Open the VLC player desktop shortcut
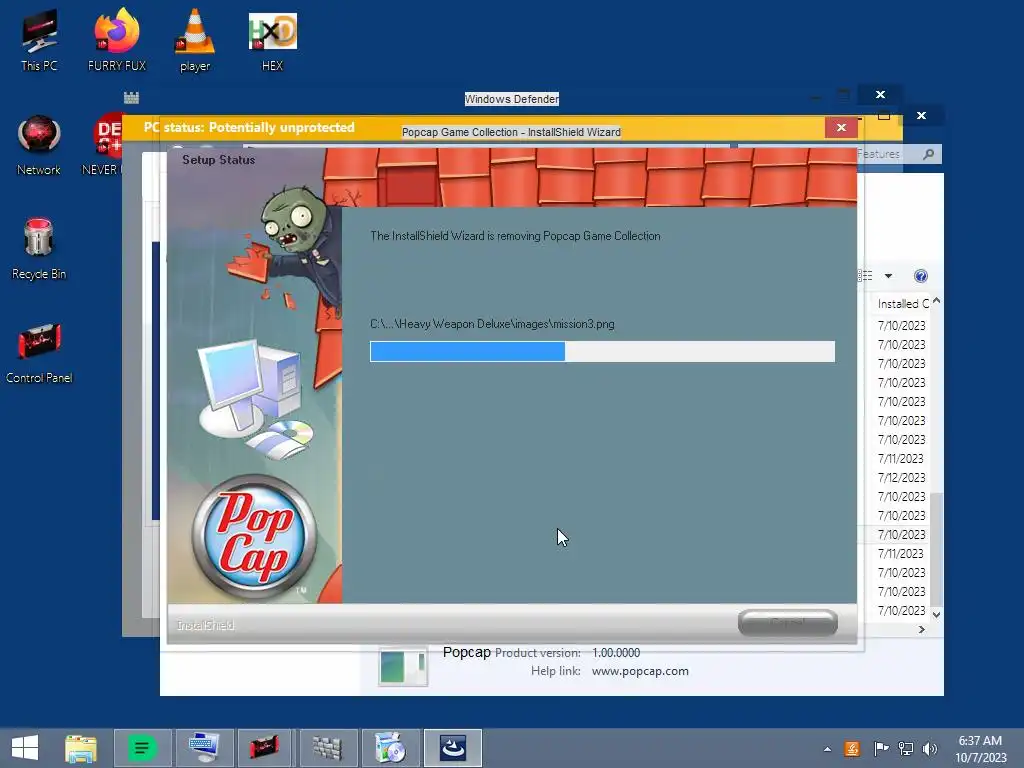This screenshot has width=1024, height=768. pos(195,39)
